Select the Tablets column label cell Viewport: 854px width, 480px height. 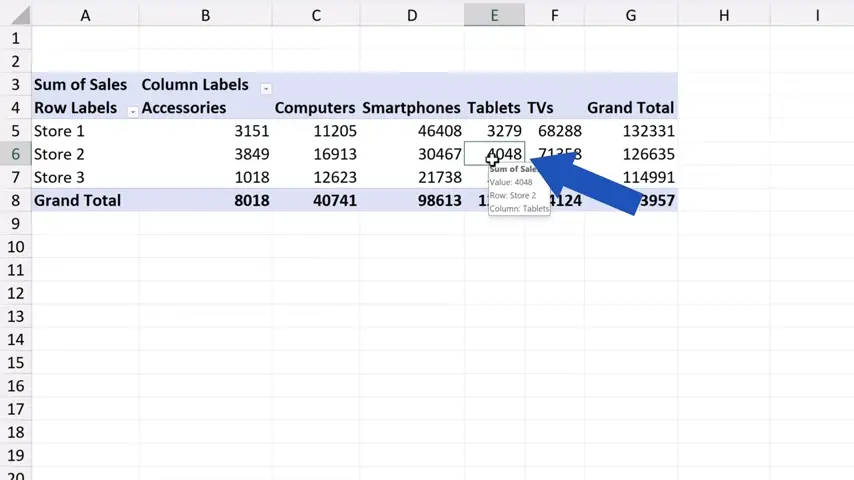coord(493,108)
